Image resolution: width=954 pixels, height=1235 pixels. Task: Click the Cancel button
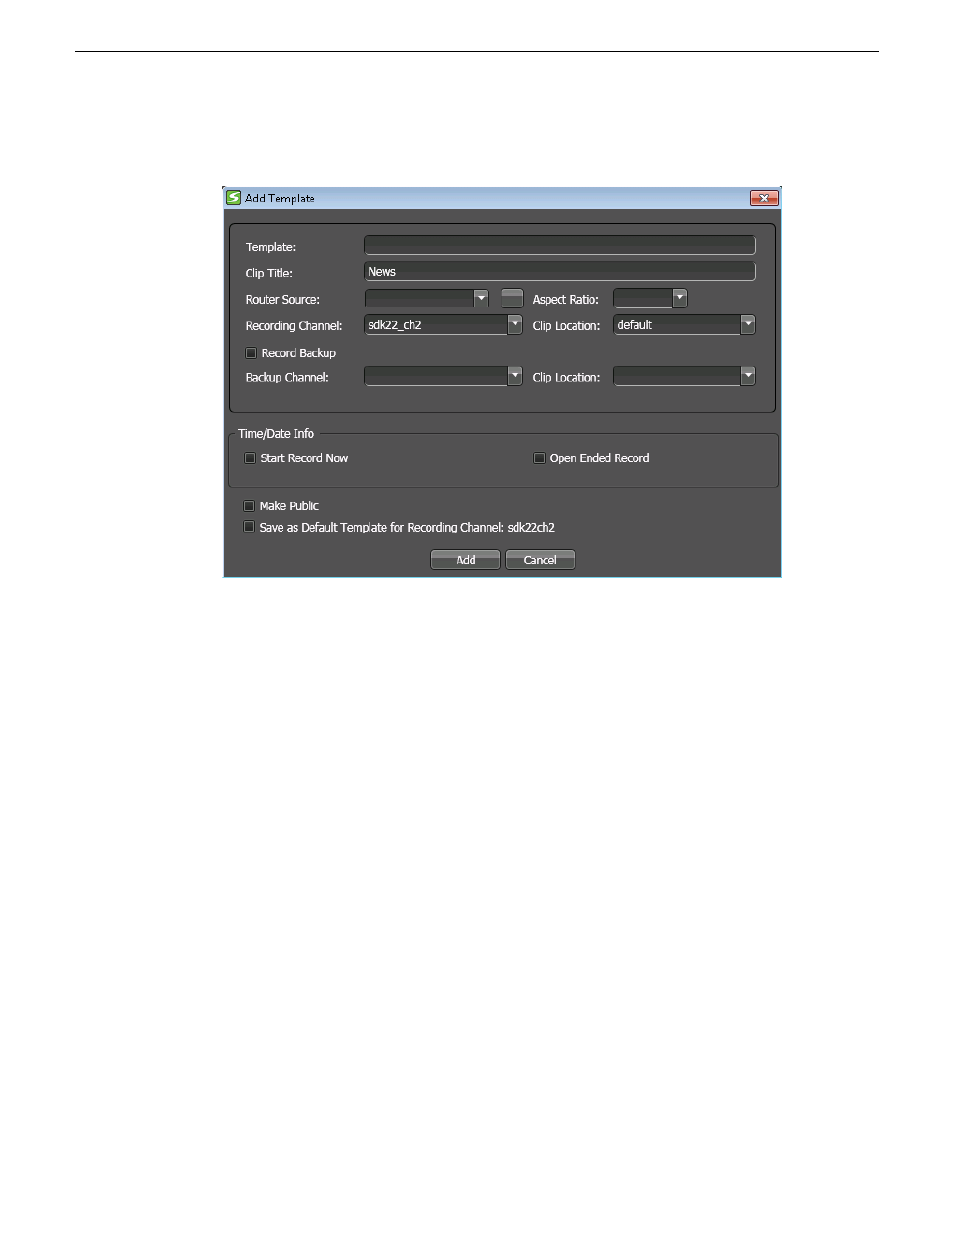pyautogui.click(x=540, y=560)
